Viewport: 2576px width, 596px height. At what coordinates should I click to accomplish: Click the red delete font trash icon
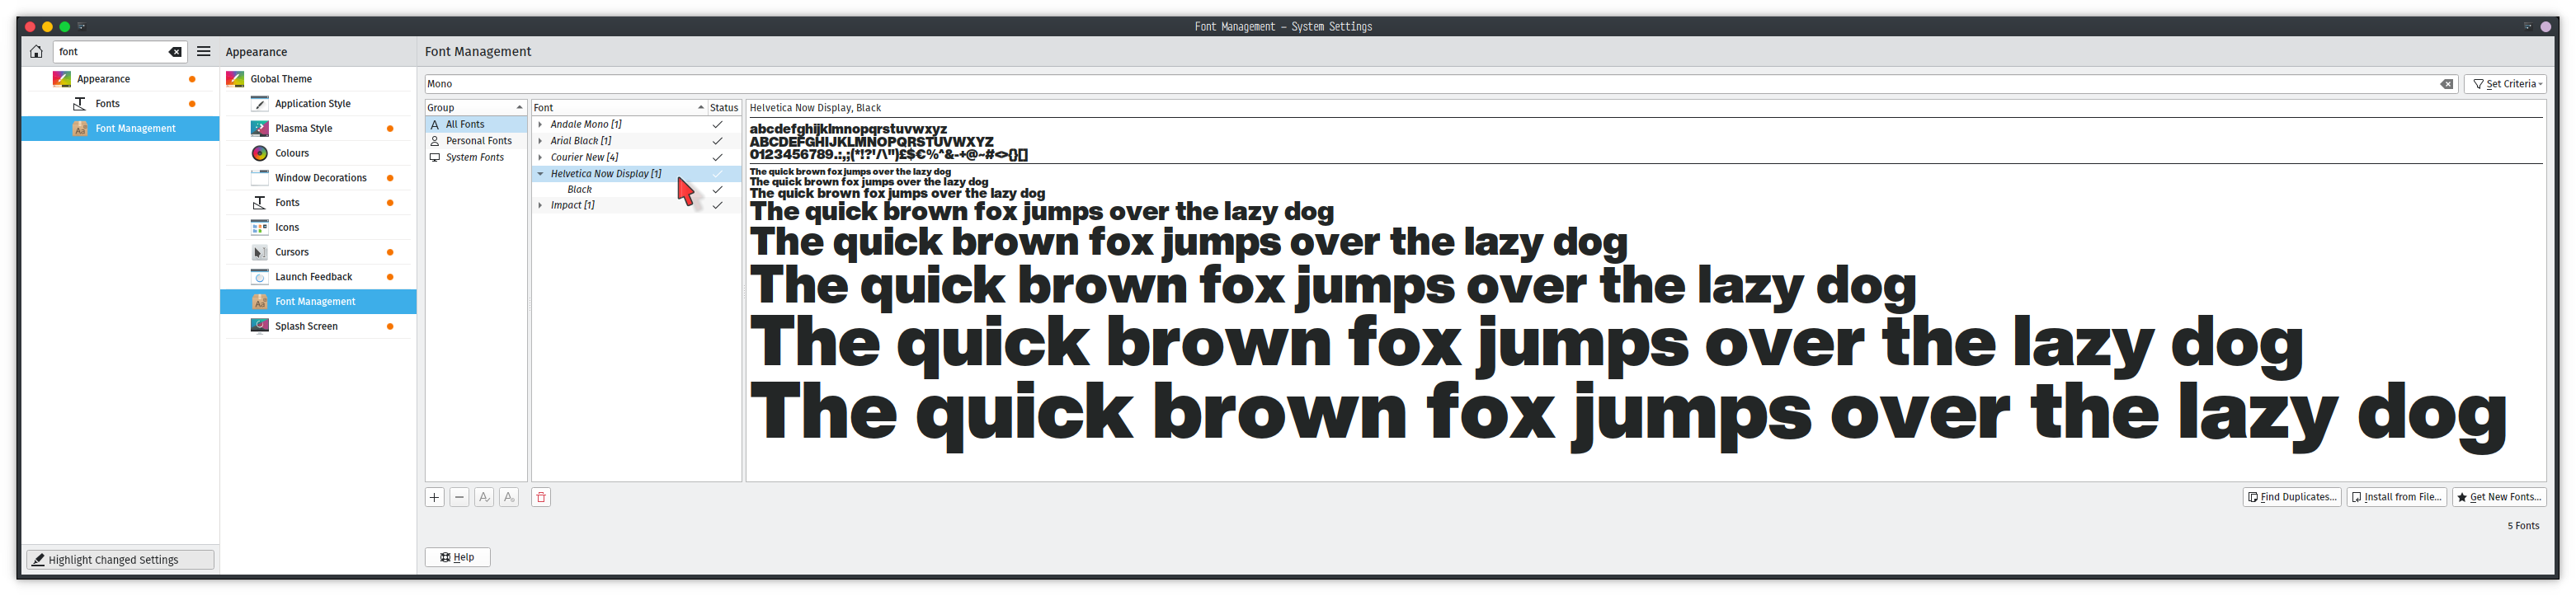click(541, 497)
